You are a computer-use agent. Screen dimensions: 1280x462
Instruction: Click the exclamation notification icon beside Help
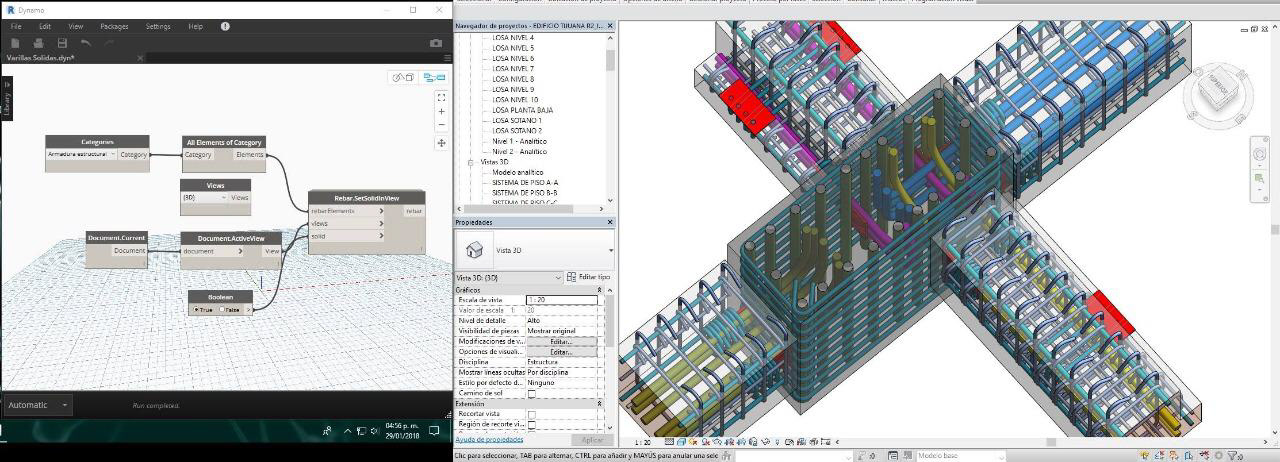(x=225, y=26)
